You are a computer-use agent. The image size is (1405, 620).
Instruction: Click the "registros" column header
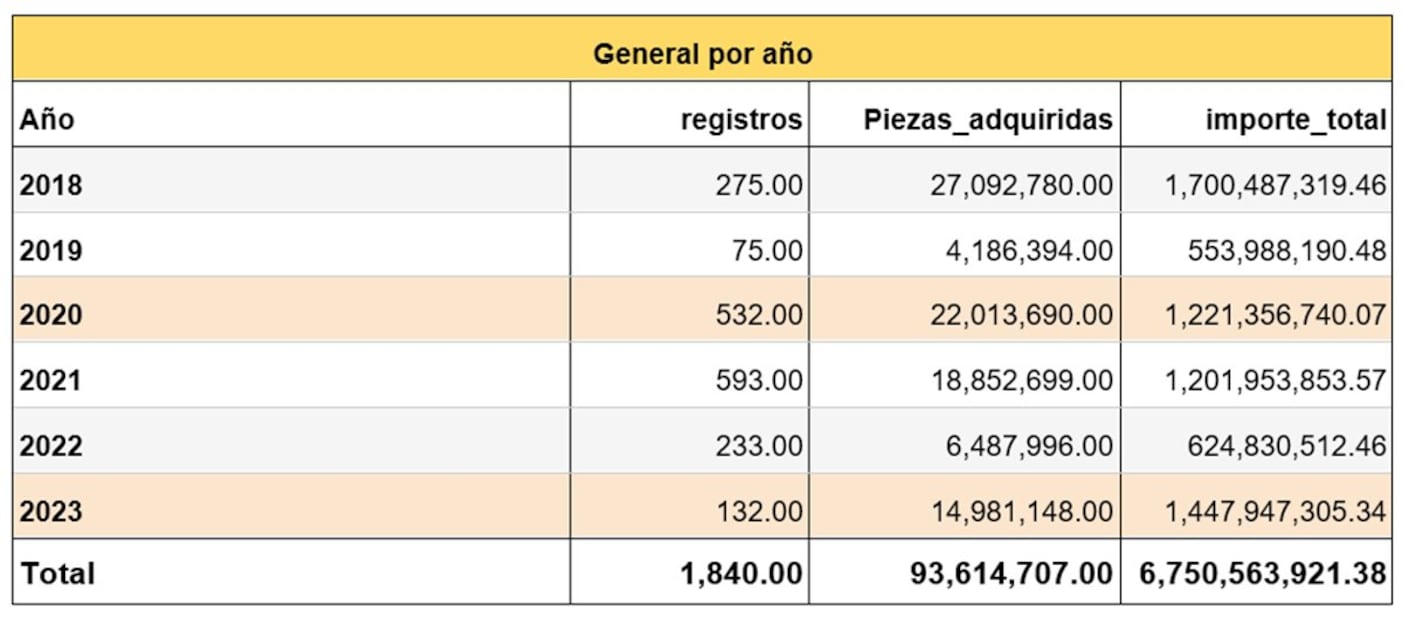[741, 120]
